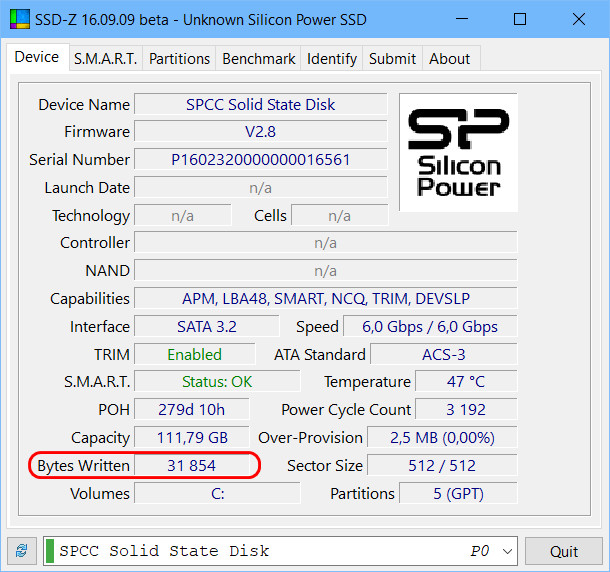Click the S.M.A.R.T. Status: OK field
The width and height of the screenshot is (610, 572).
click(216, 382)
